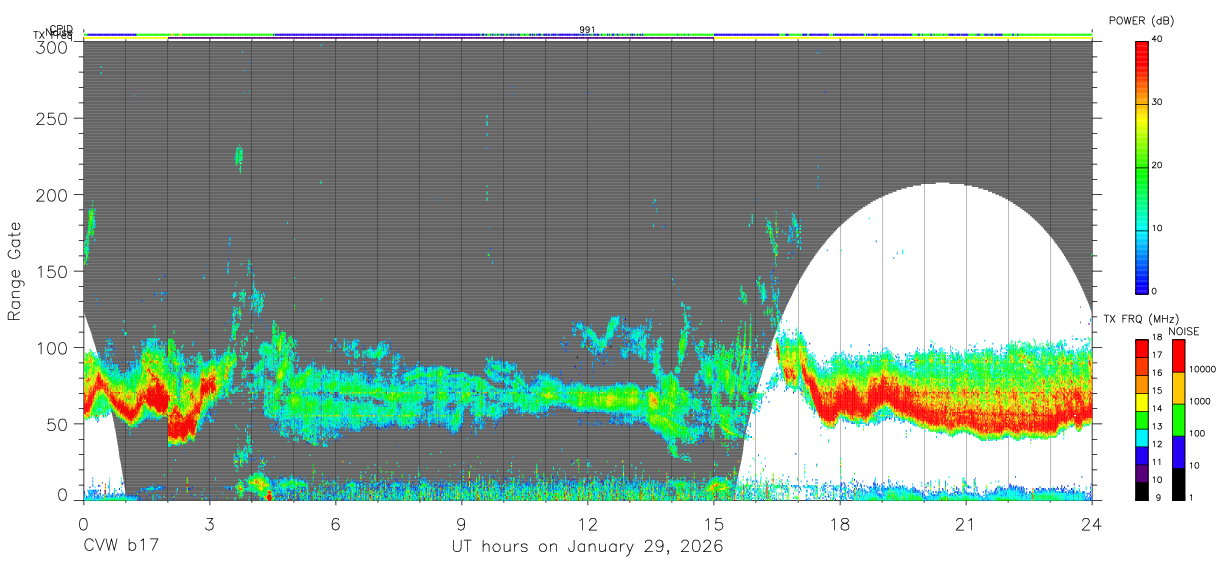The width and height of the screenshot is (1228, 567).
Task: Select the 100 label on the noise scale
Action: coord(1197,434)
